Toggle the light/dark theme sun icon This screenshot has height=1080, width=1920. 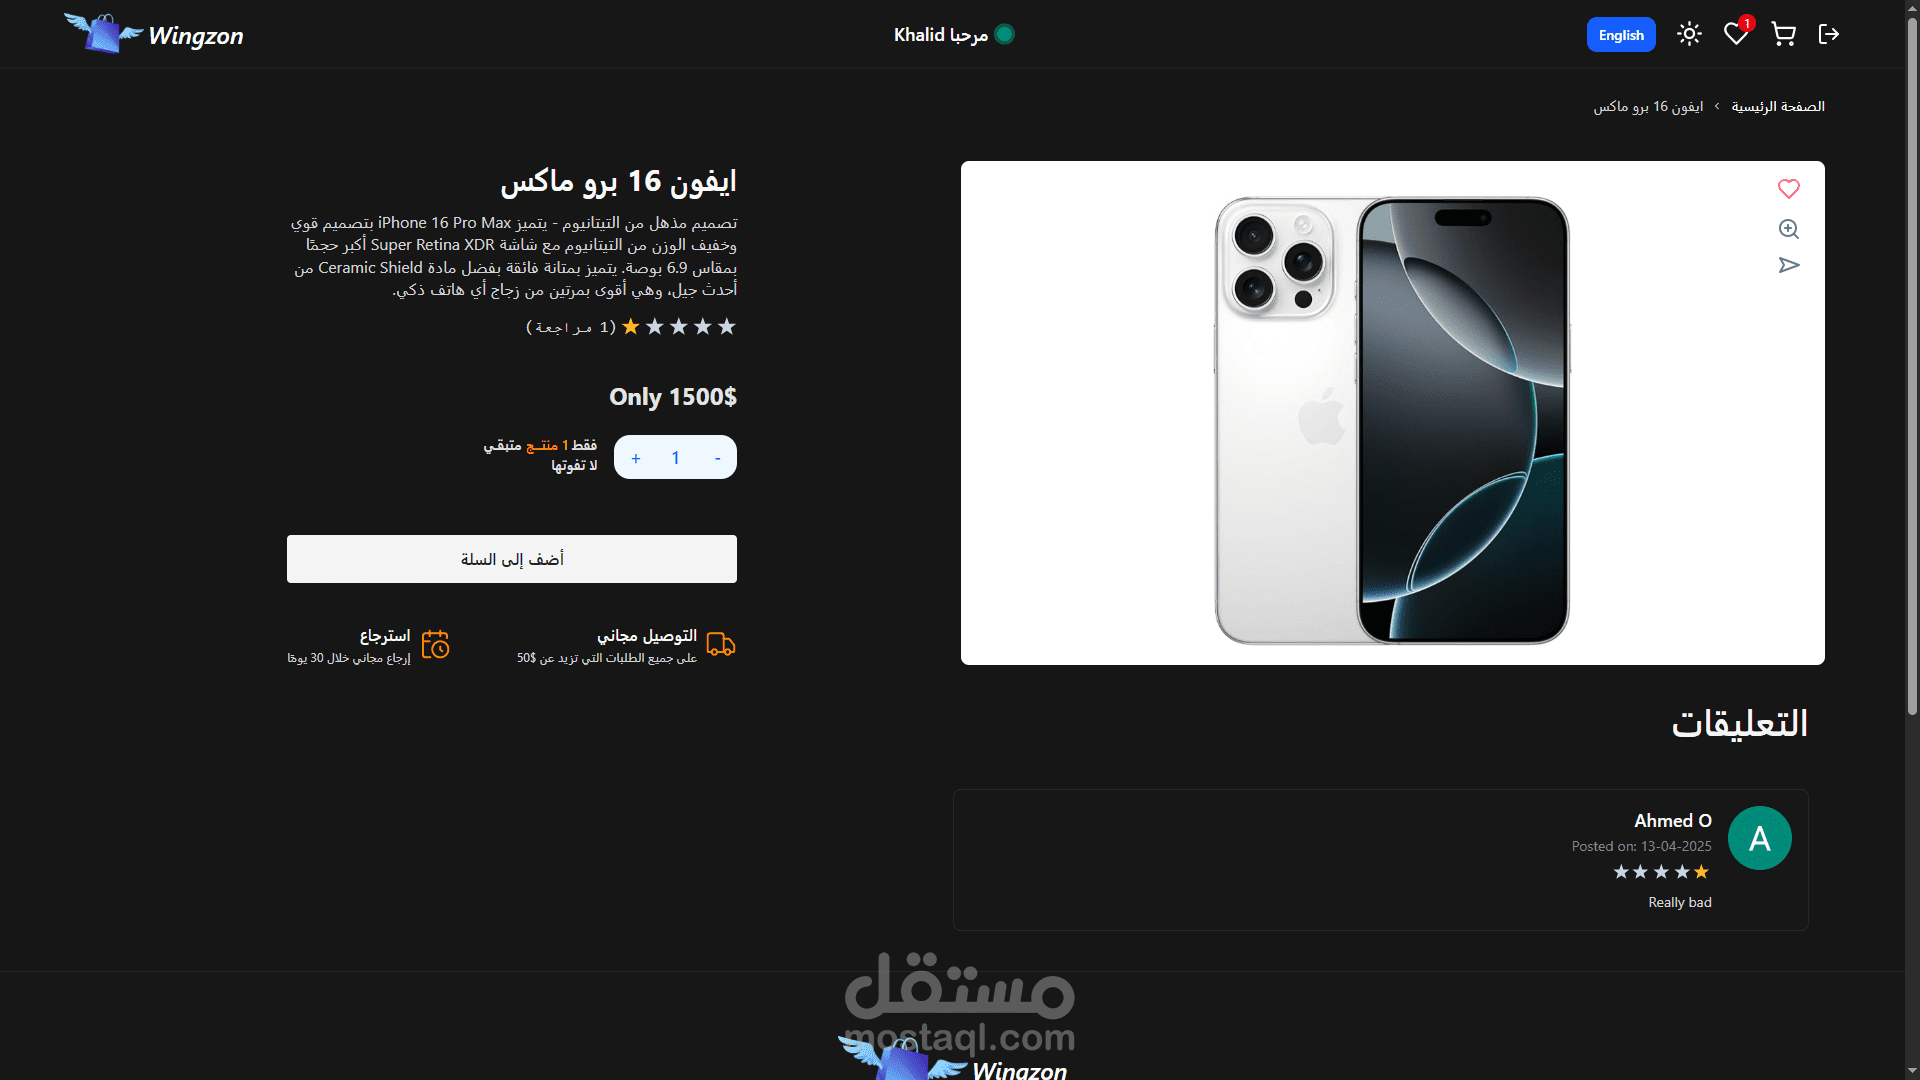1689,34
